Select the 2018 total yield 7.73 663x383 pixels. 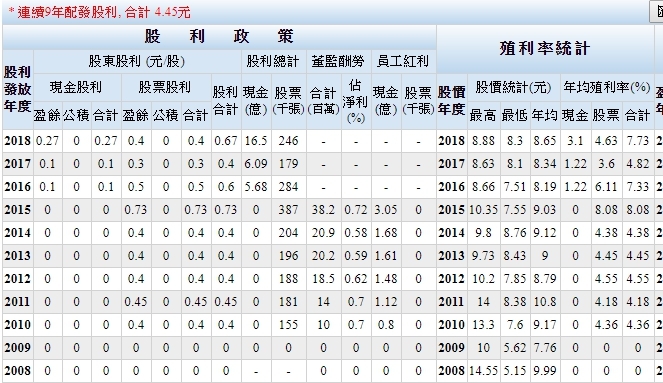click(637, 141)
